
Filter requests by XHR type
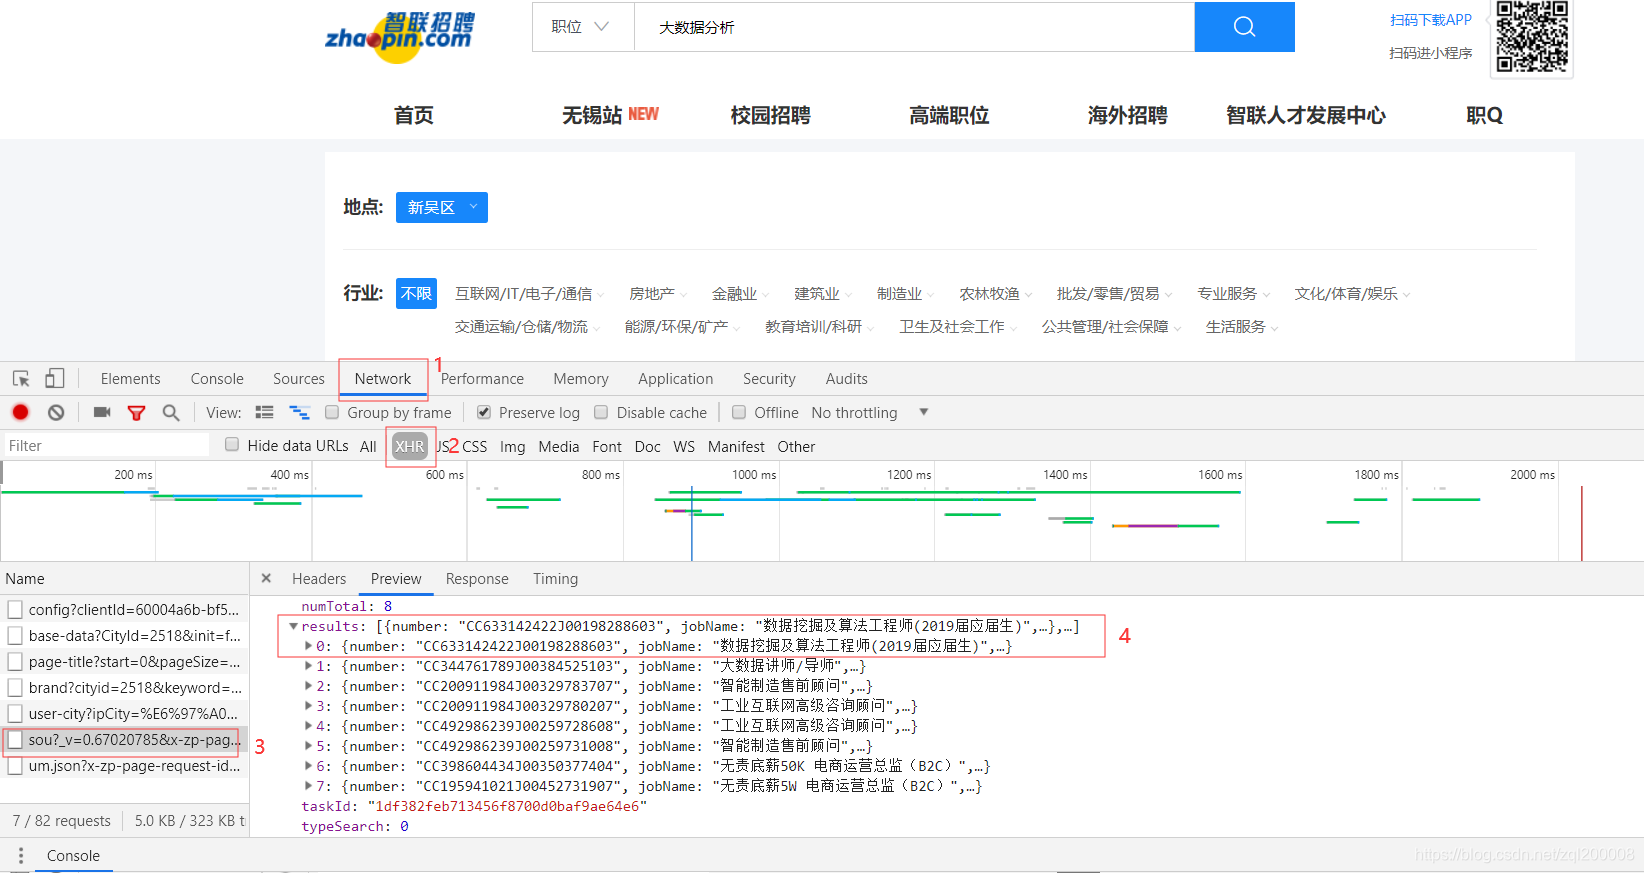click(410, 446)
